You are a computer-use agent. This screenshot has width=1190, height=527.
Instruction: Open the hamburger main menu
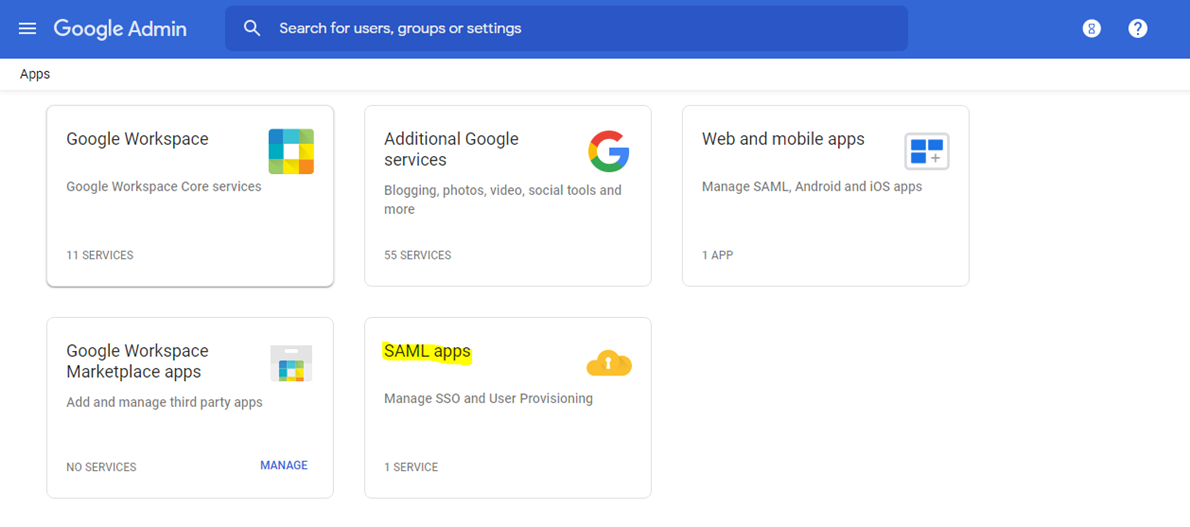click(x=27, y=29)
